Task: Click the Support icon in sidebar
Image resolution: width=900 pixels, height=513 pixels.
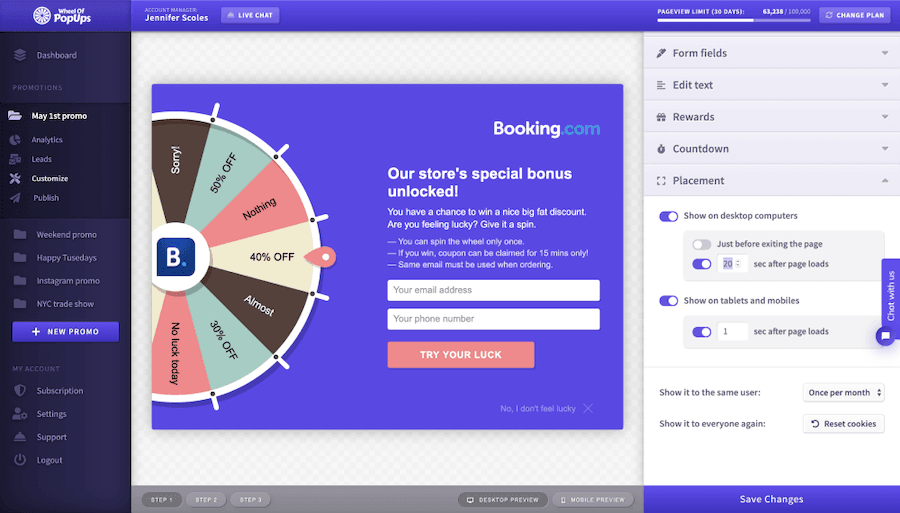Action: coord(19,437)
